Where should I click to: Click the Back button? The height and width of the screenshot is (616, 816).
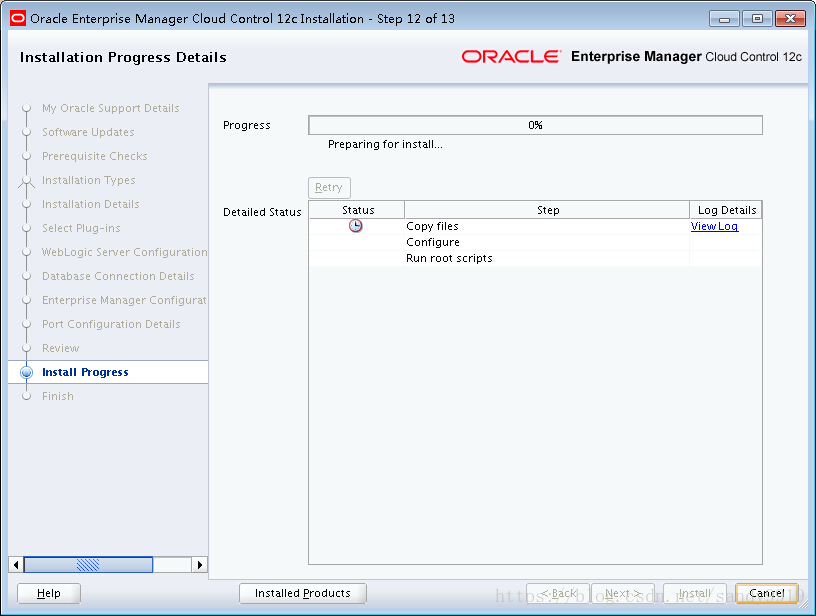tap(558, 593)
